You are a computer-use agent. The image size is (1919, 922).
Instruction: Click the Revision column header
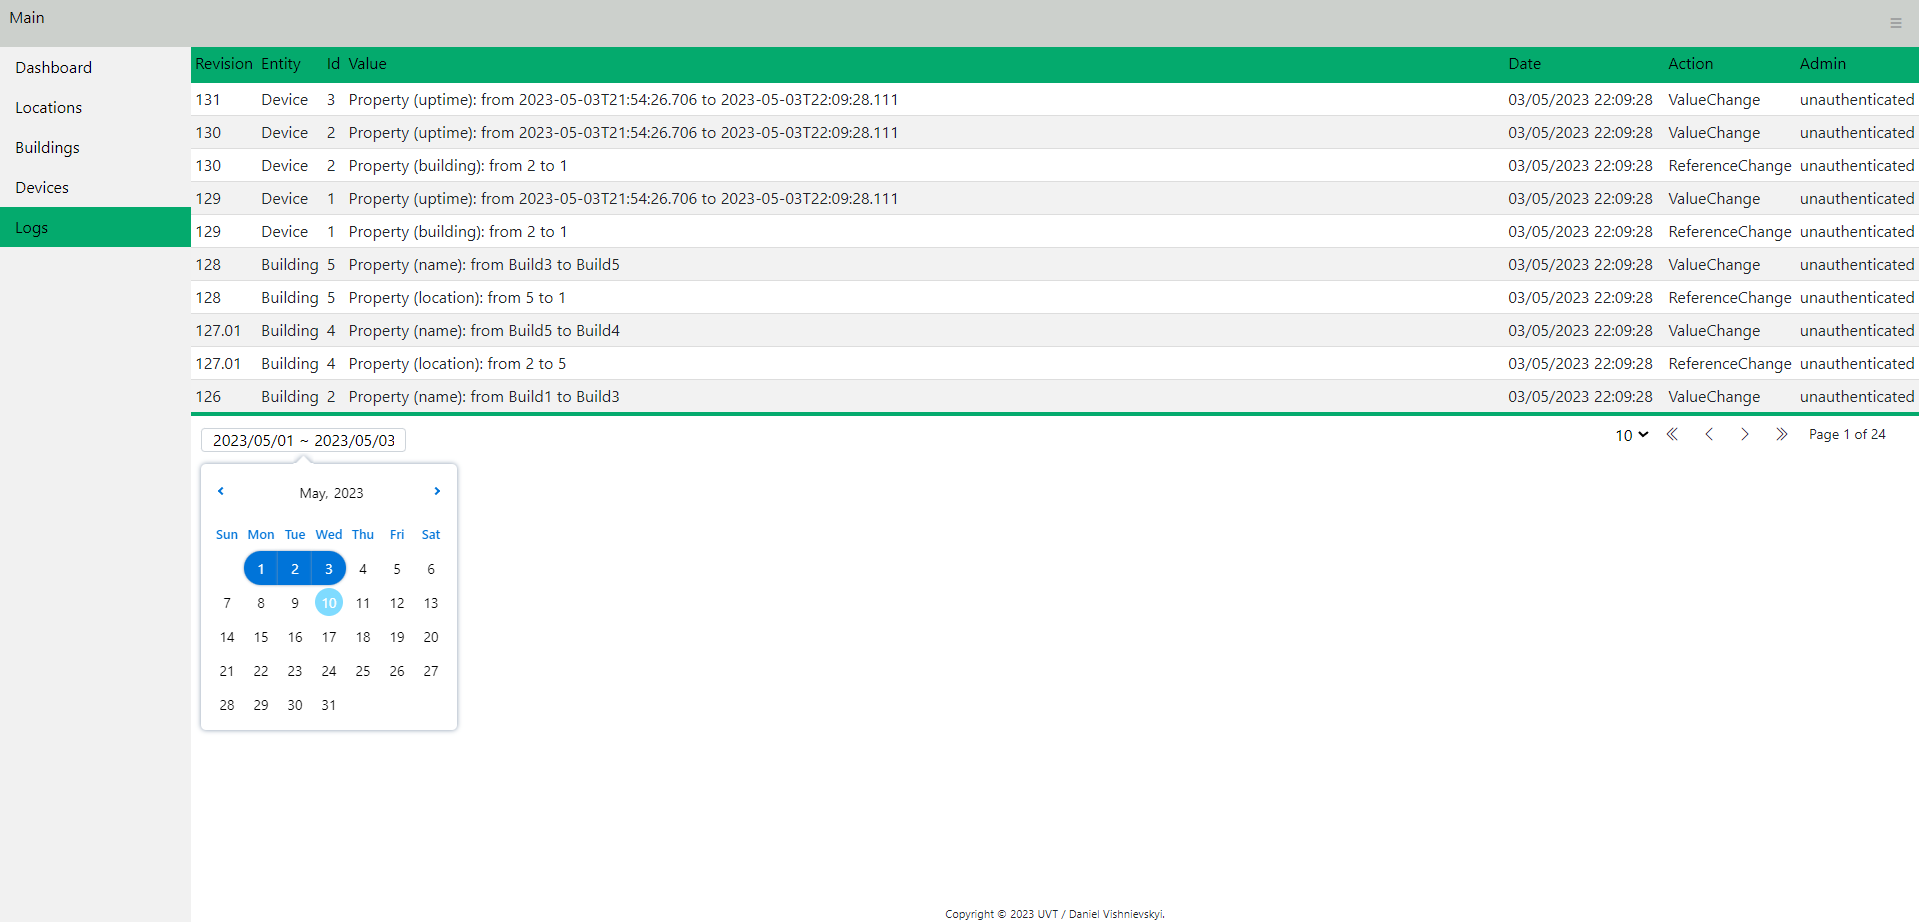pyautogui.click(x=222, y=63)
